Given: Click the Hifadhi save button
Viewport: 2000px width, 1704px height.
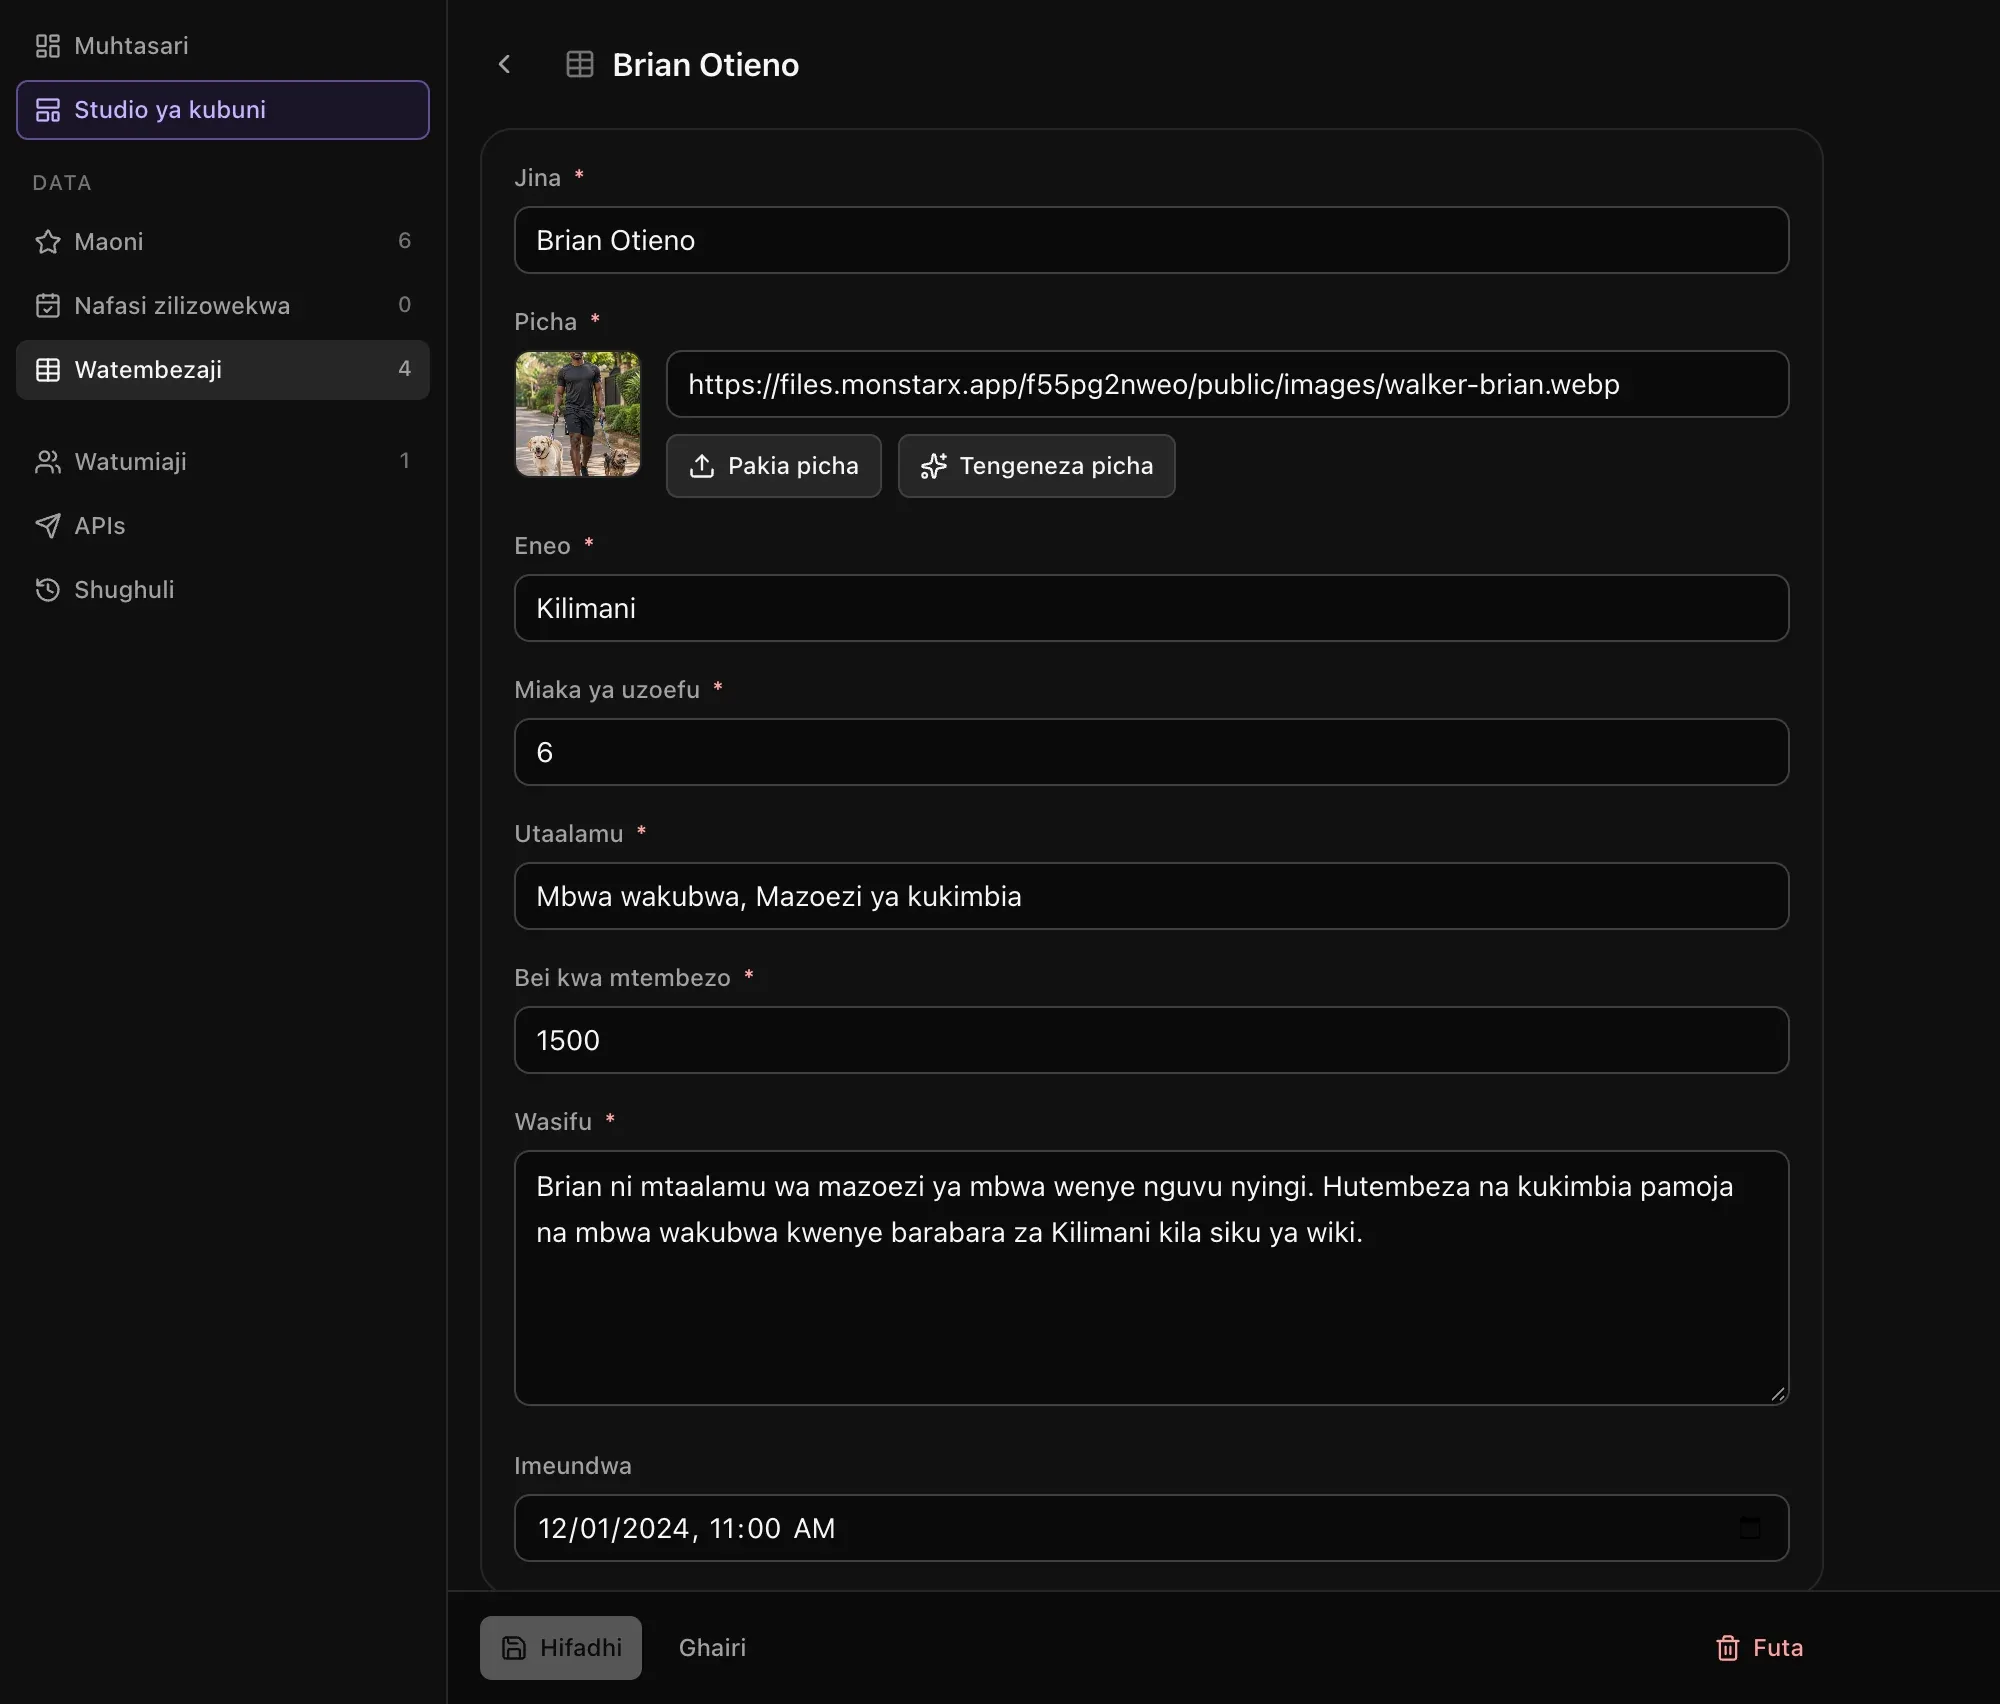Looking at the screenshot, I should point(561,1647).
